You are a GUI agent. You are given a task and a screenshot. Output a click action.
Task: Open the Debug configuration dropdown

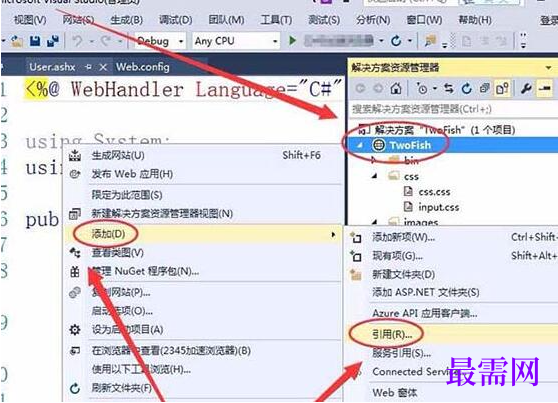point(181,42)
